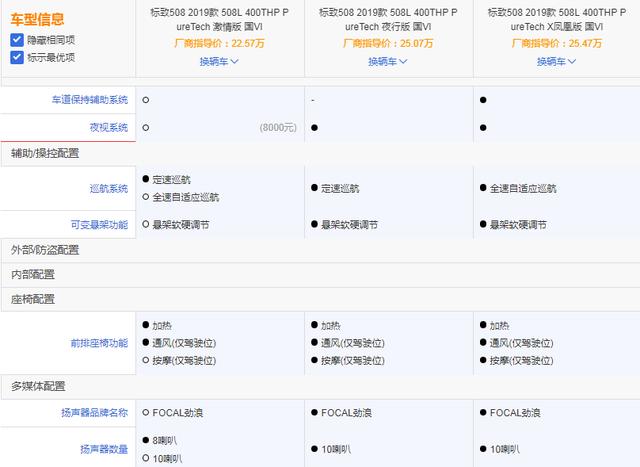Viewport: 640px width, 467px height.
Task: Click 10喇叭 optional item in 激情版 column
Action: tap(167, 458)
